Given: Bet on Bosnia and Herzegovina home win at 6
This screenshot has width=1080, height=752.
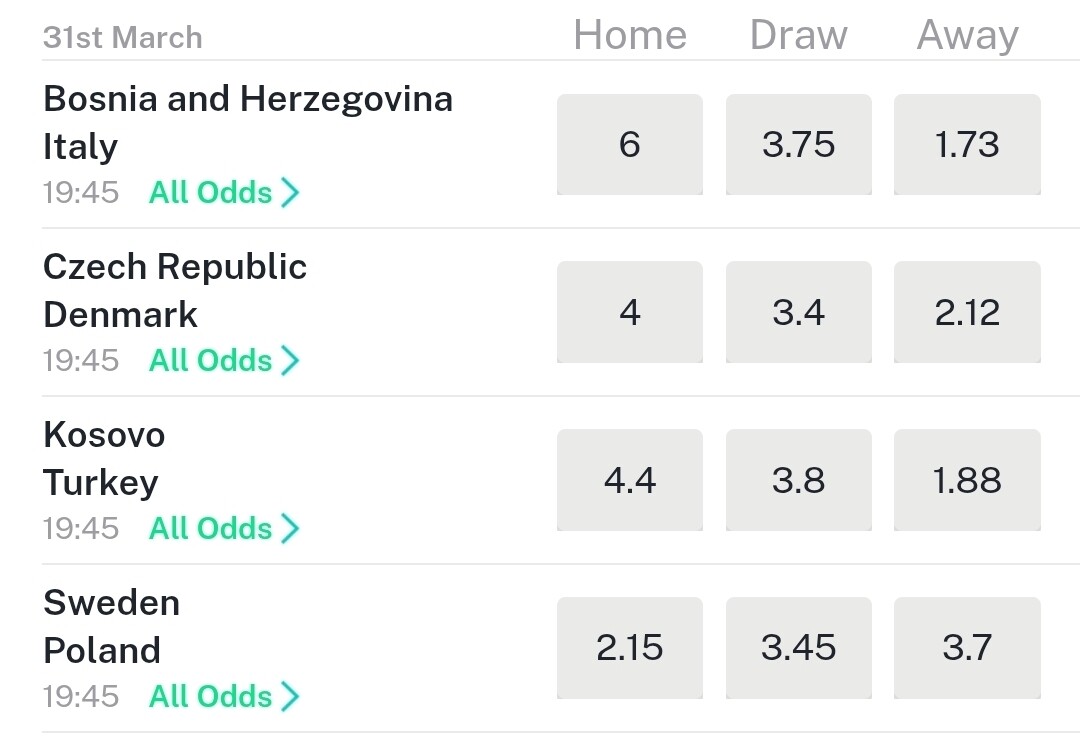Looking at the screenshot, I should [629, 145].
